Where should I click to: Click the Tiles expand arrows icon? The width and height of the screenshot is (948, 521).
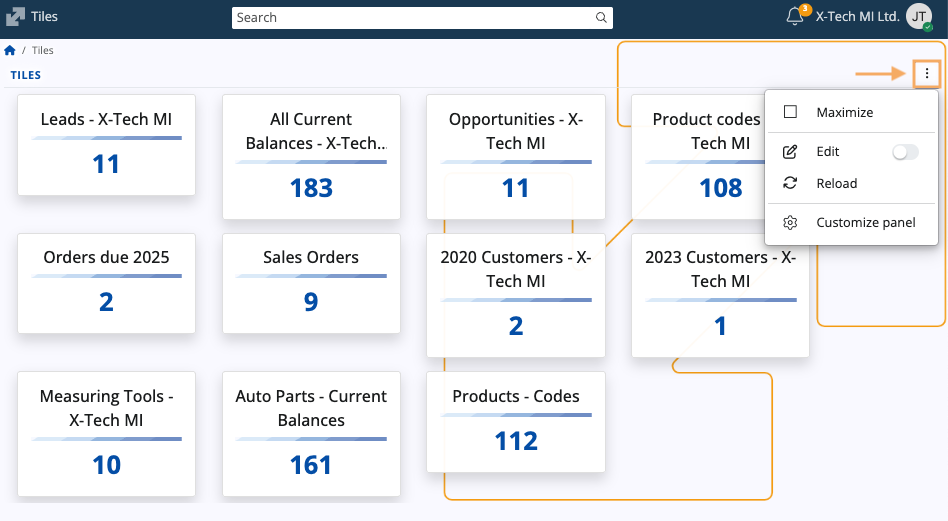click(15, 17)
